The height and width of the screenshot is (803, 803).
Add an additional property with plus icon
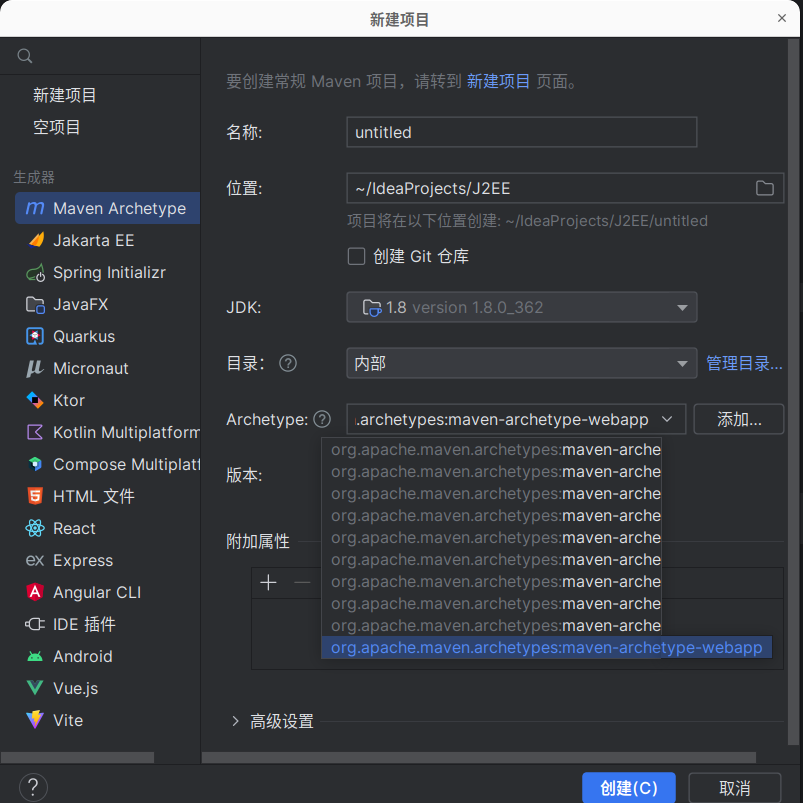point(268,582)
